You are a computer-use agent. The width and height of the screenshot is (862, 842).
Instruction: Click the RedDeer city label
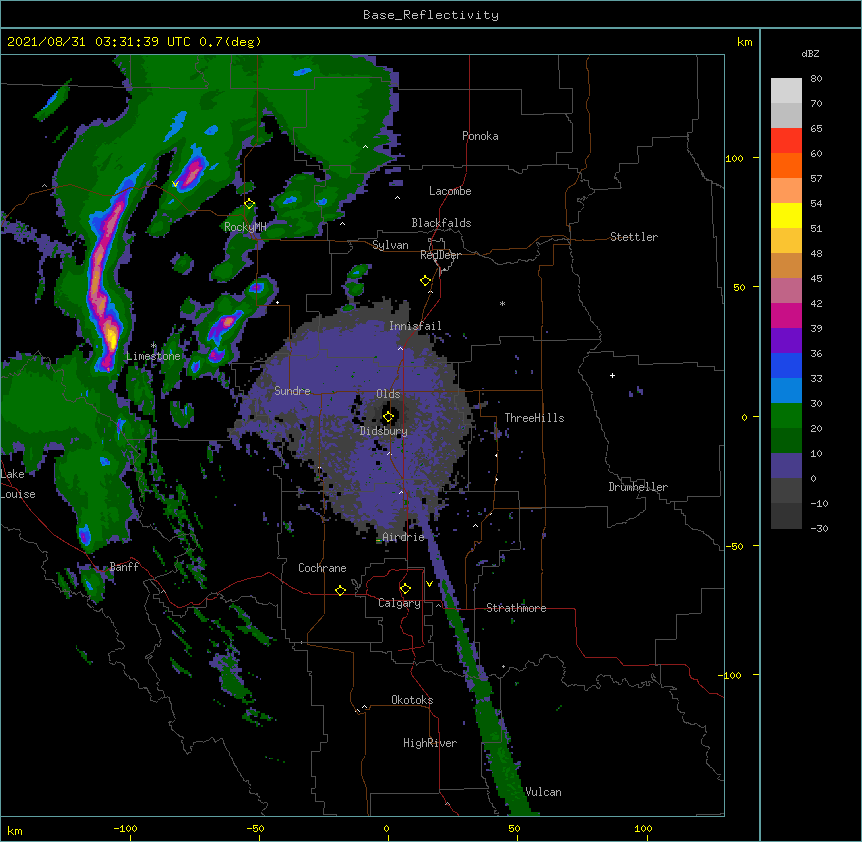click(x=440, y=255)
